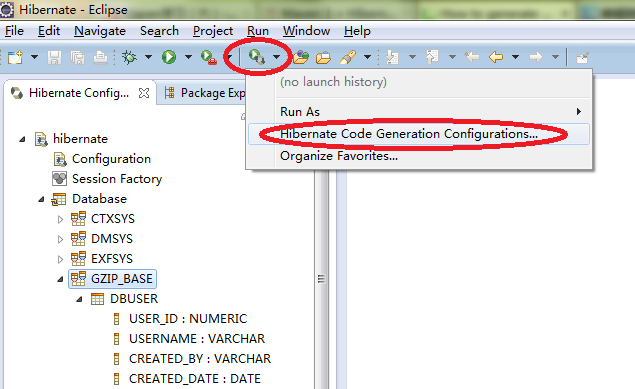Select Organize Favorites menu entry
This screenshot has height=389, width=635.
[419, 156]
